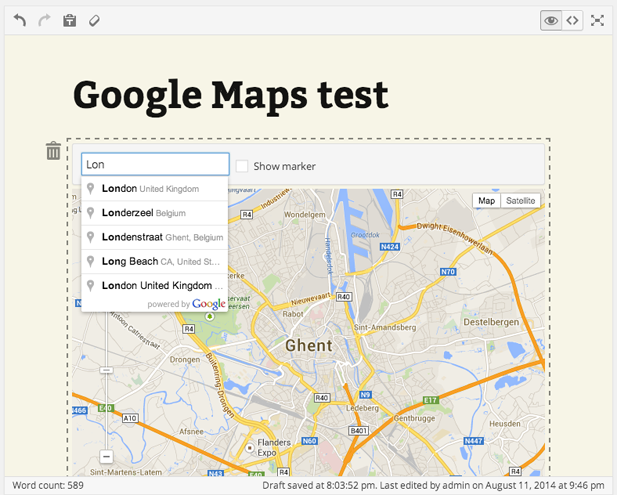Click the undo arrow icon
617x495 pixels.
pyautogui.click(x=20, y=20)
